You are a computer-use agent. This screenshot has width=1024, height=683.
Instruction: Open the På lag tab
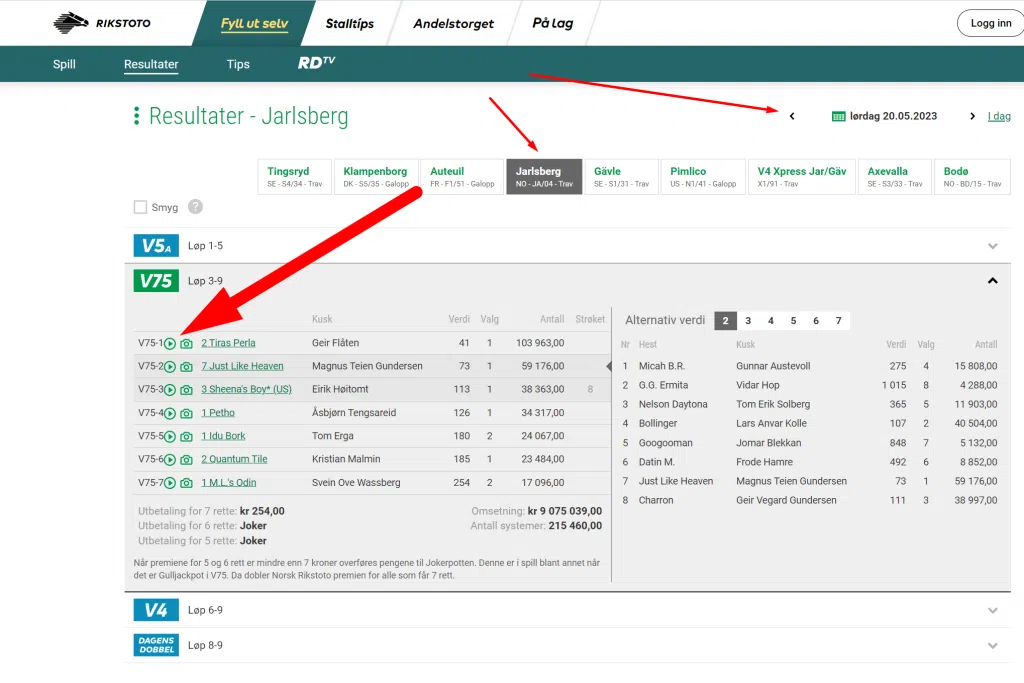coord(553,24)
